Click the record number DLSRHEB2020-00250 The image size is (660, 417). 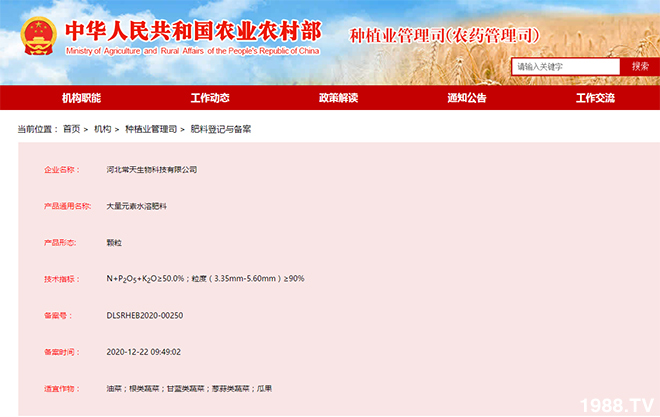click(x=145, y=315)
